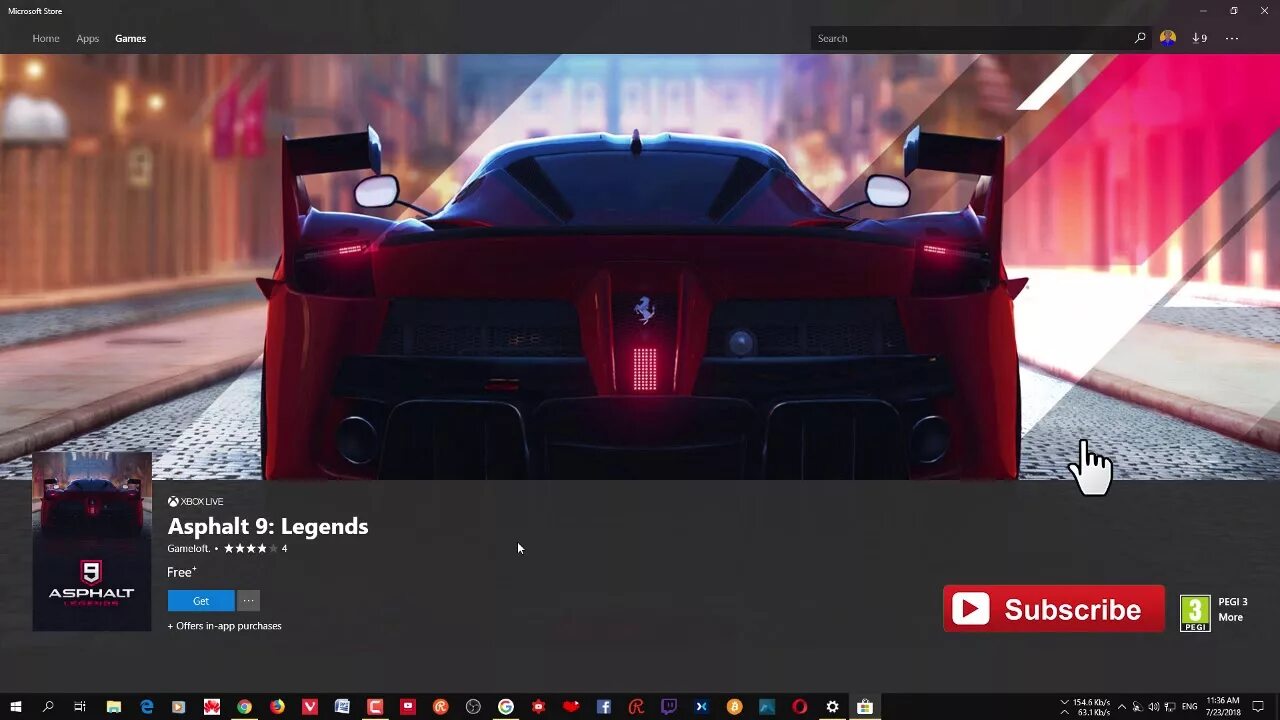Open the See more ellipsis menu
This screenshot has width=1280, height=720.
(1232, 38)
